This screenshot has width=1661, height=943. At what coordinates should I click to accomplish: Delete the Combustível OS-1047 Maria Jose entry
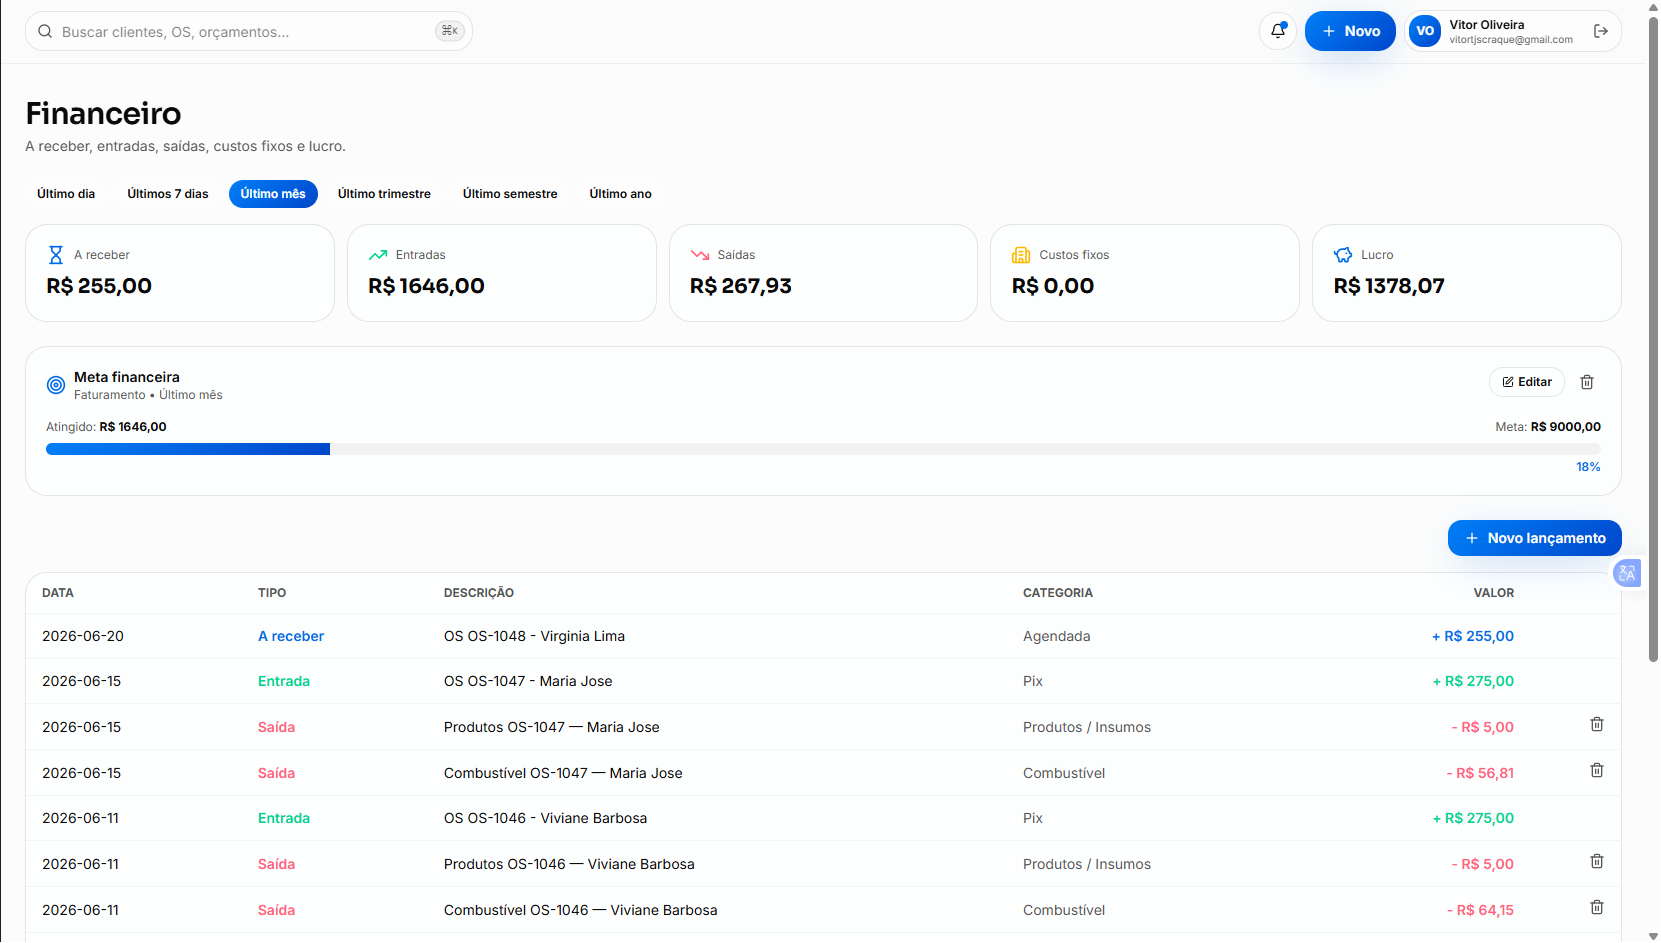coord(1597,770)
